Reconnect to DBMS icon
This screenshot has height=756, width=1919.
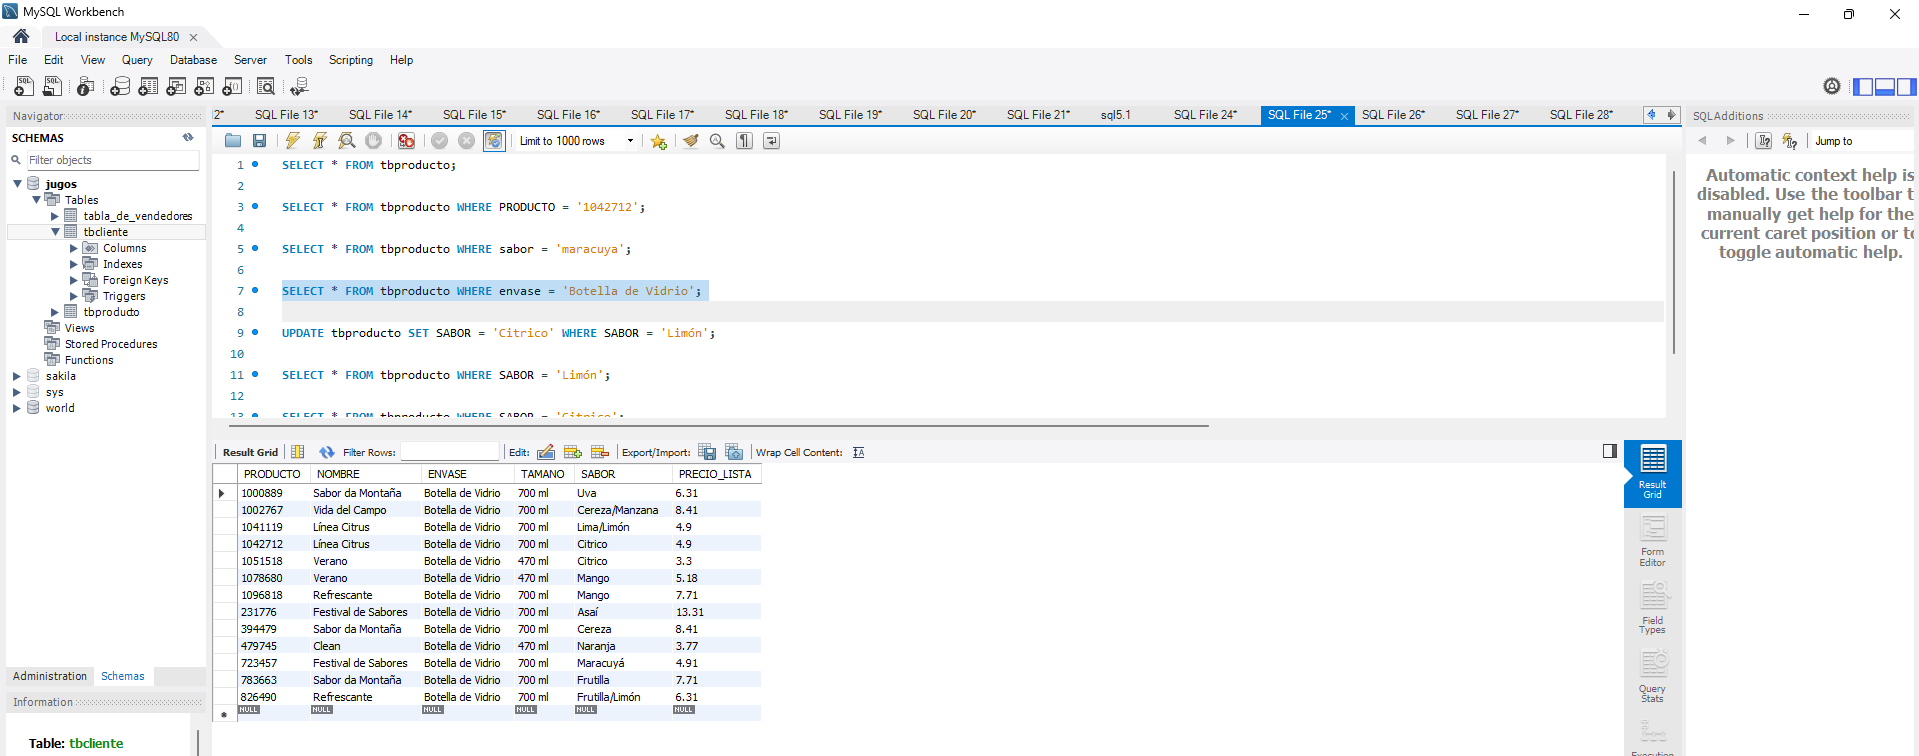tap(299, 87)
